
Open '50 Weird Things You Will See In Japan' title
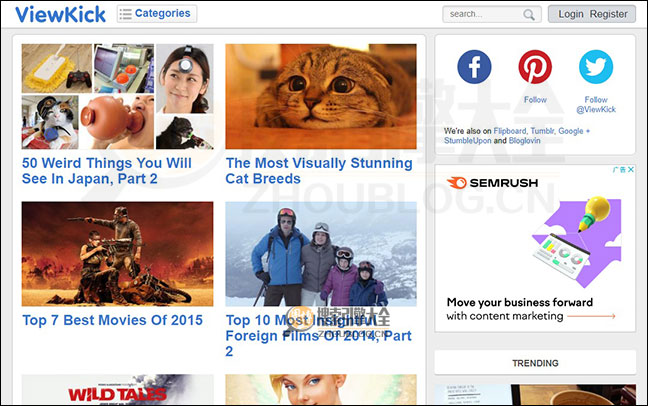click(107, 171)
